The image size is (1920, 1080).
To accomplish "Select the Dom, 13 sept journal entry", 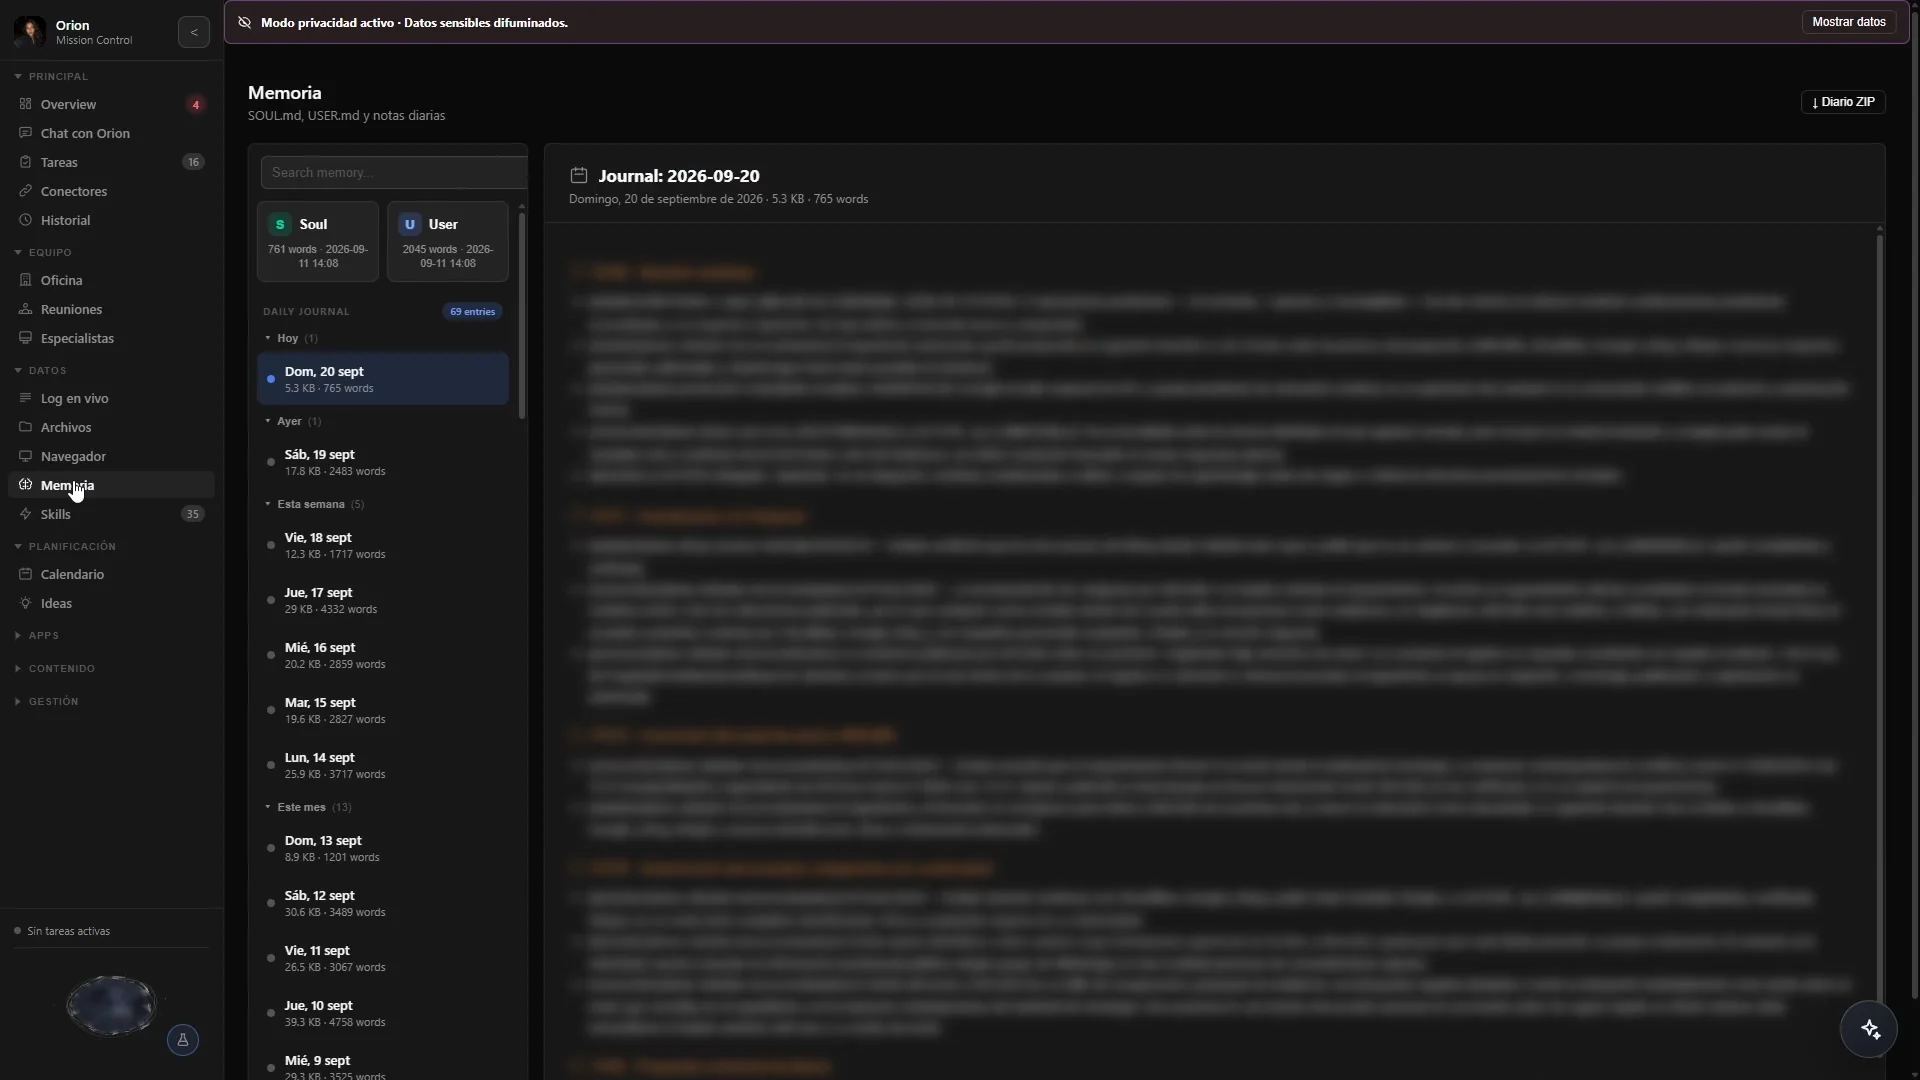I will tap(383, 848).
